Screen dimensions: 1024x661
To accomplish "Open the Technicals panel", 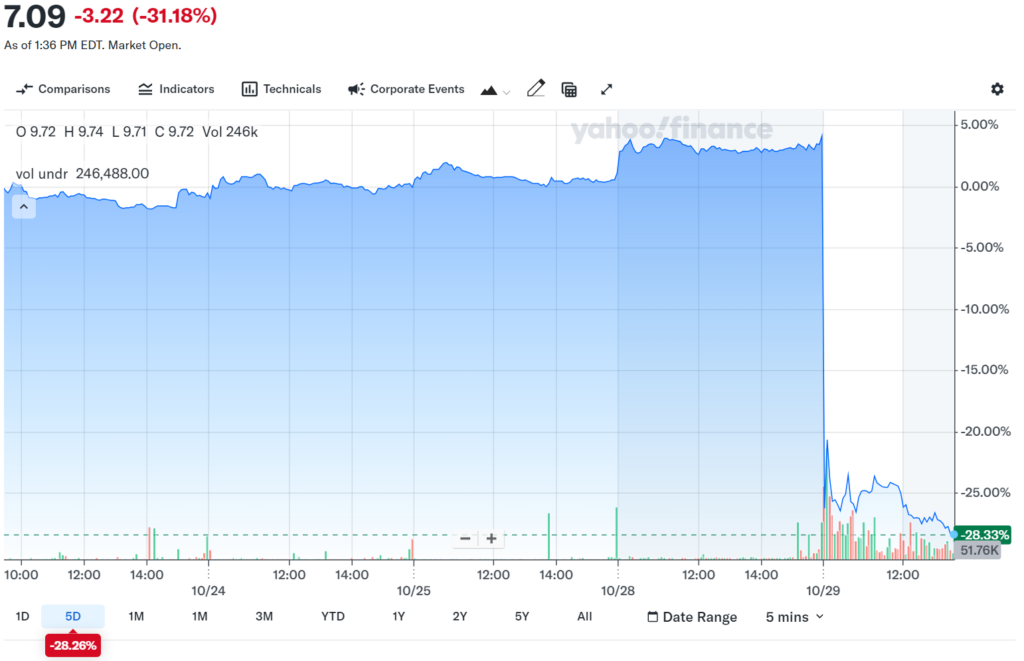I will click(x=281, y=89).
